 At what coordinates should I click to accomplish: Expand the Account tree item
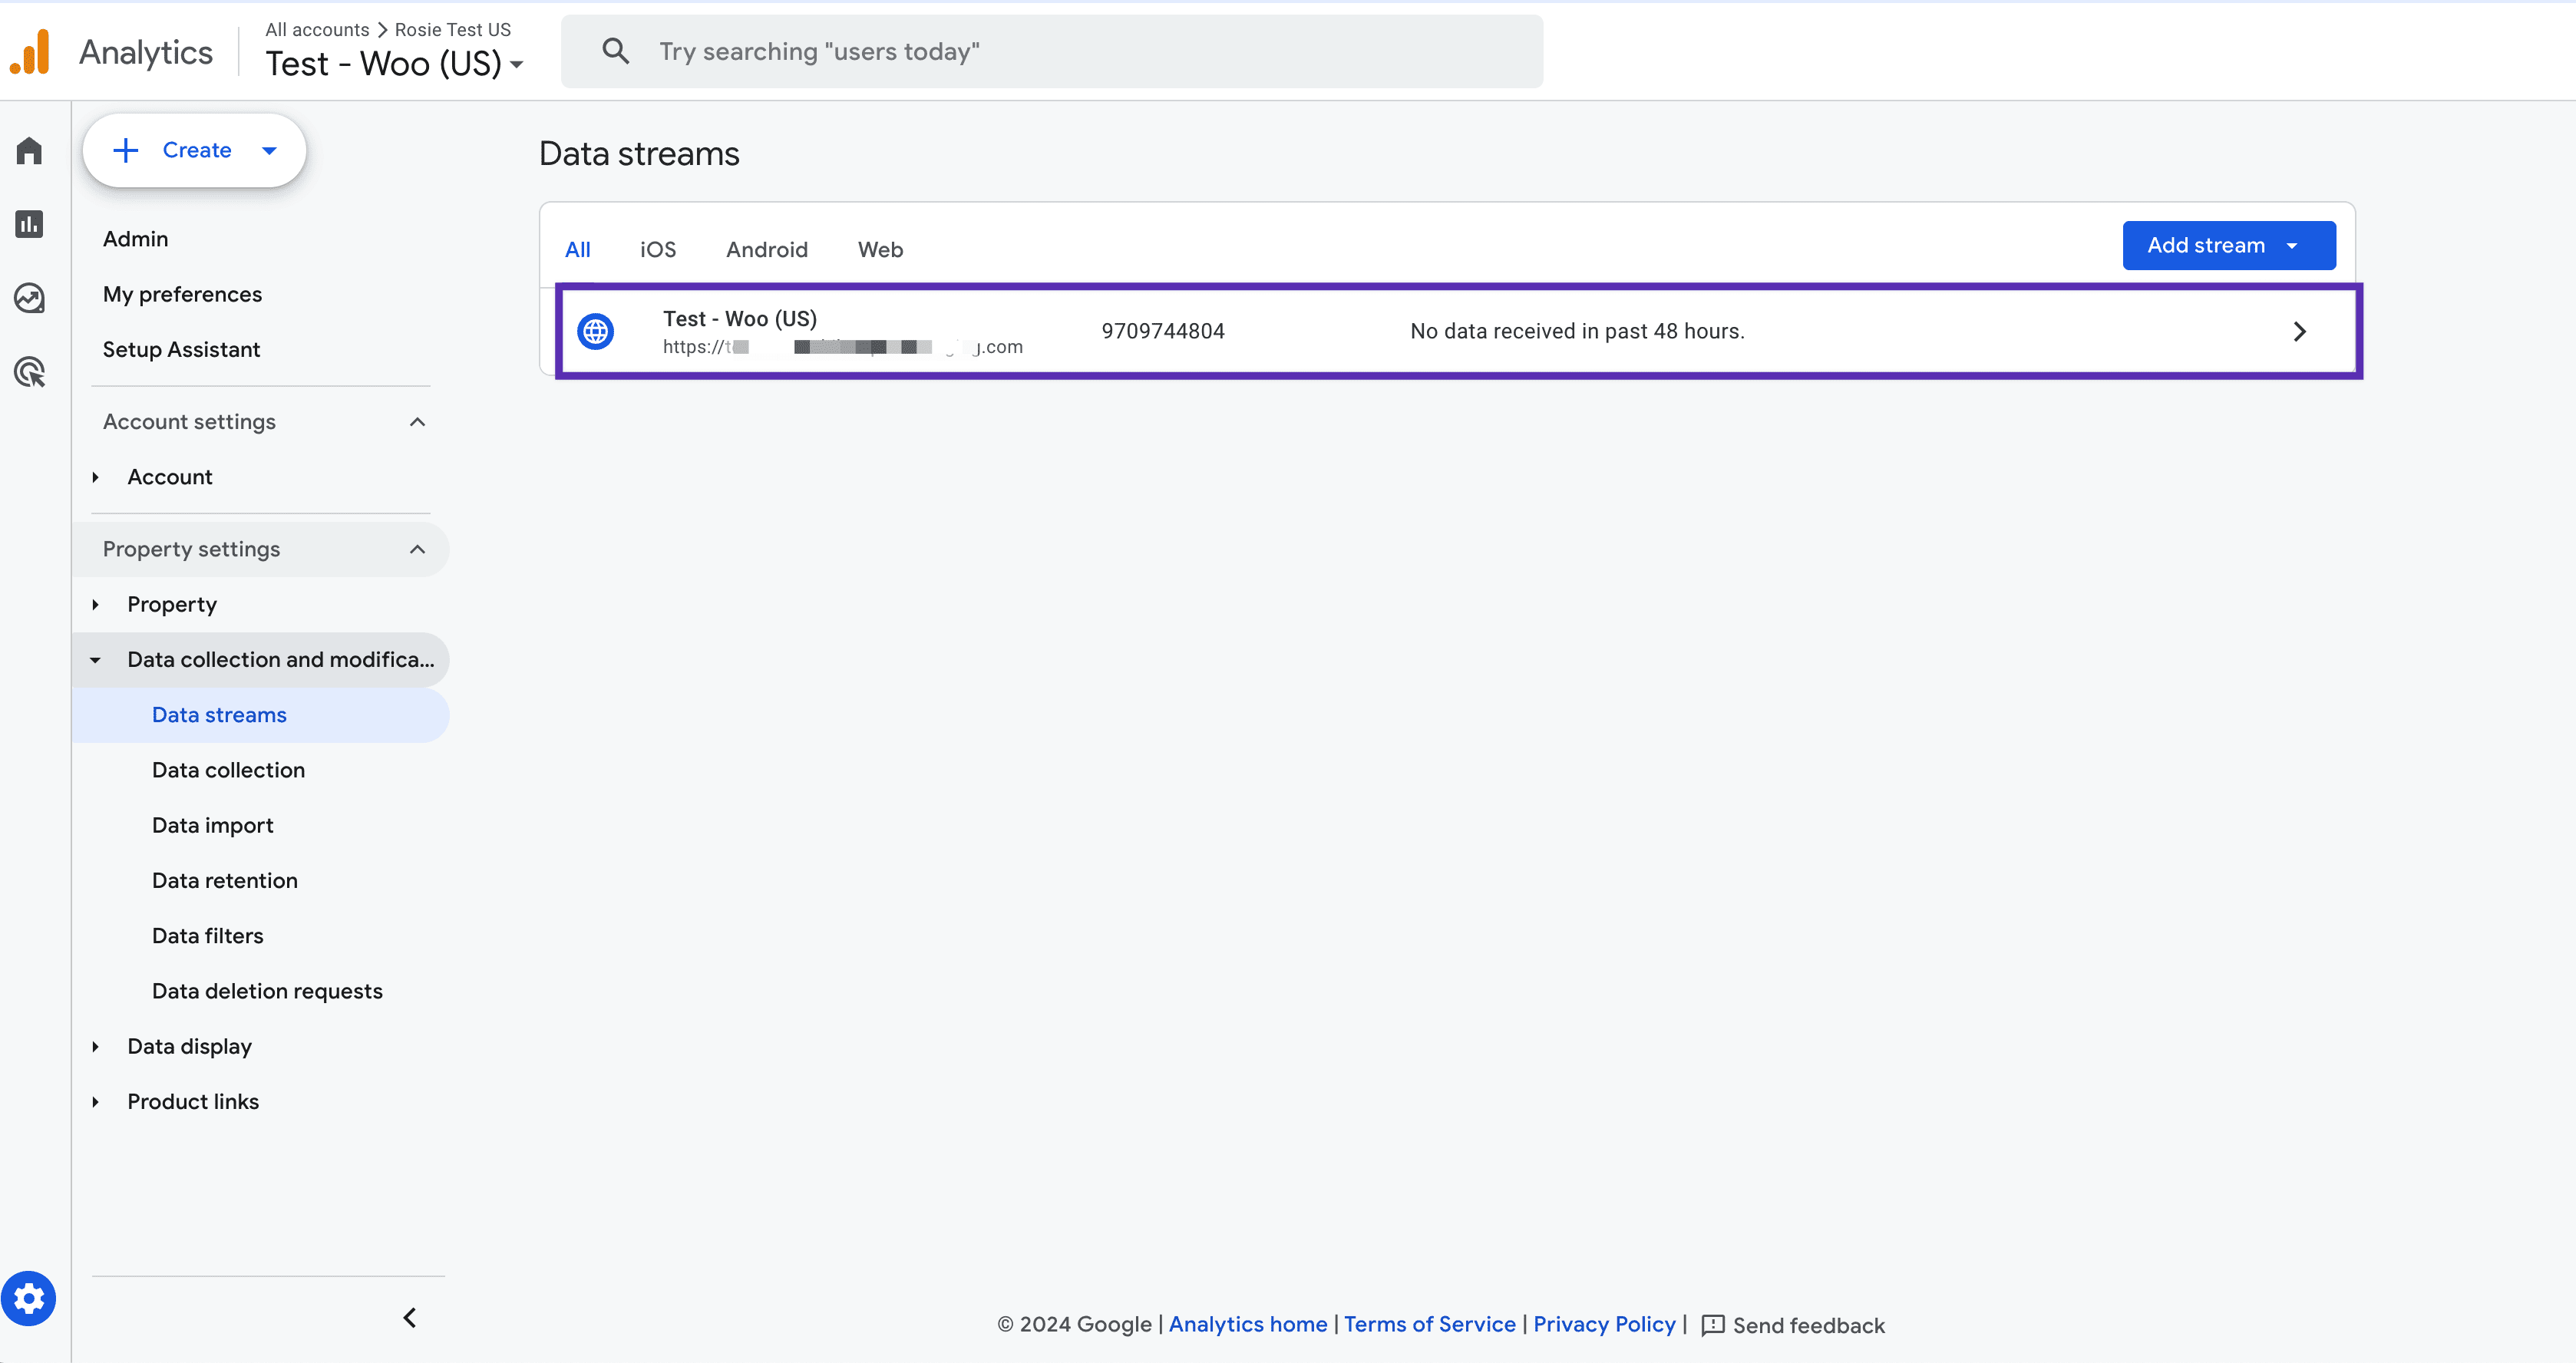pos(97,477)
